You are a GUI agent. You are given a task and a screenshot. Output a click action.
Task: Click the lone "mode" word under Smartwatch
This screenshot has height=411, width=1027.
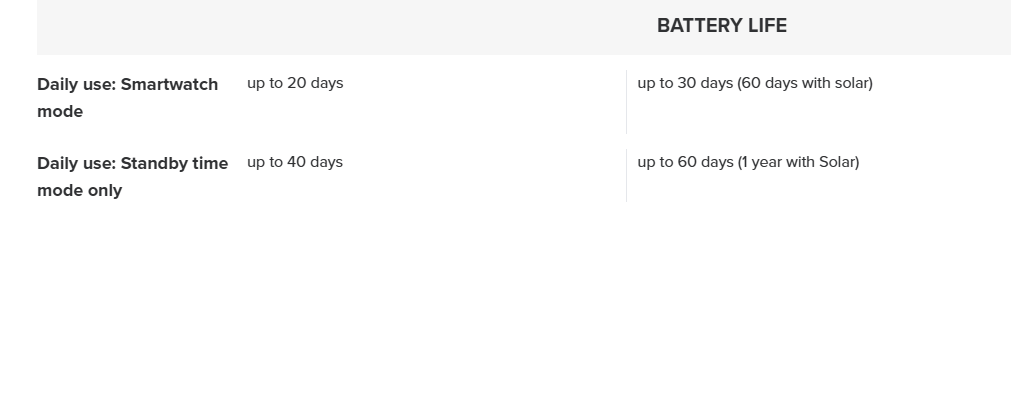pyautogui.click(x=60, y=111)
